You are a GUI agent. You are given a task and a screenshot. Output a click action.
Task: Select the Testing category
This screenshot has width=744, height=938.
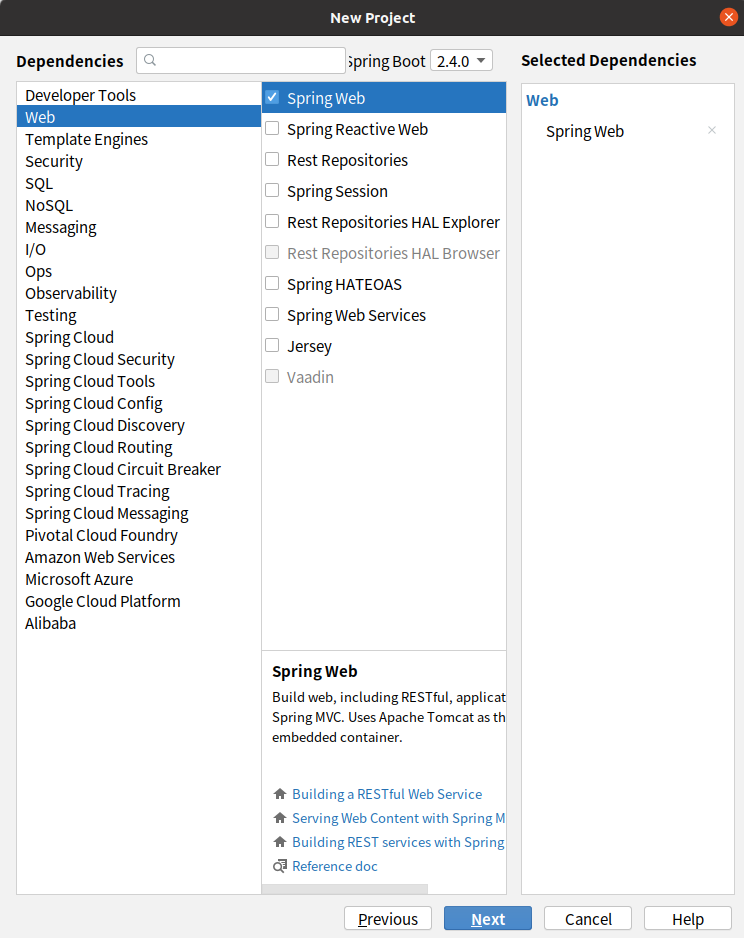pos(139,315)
